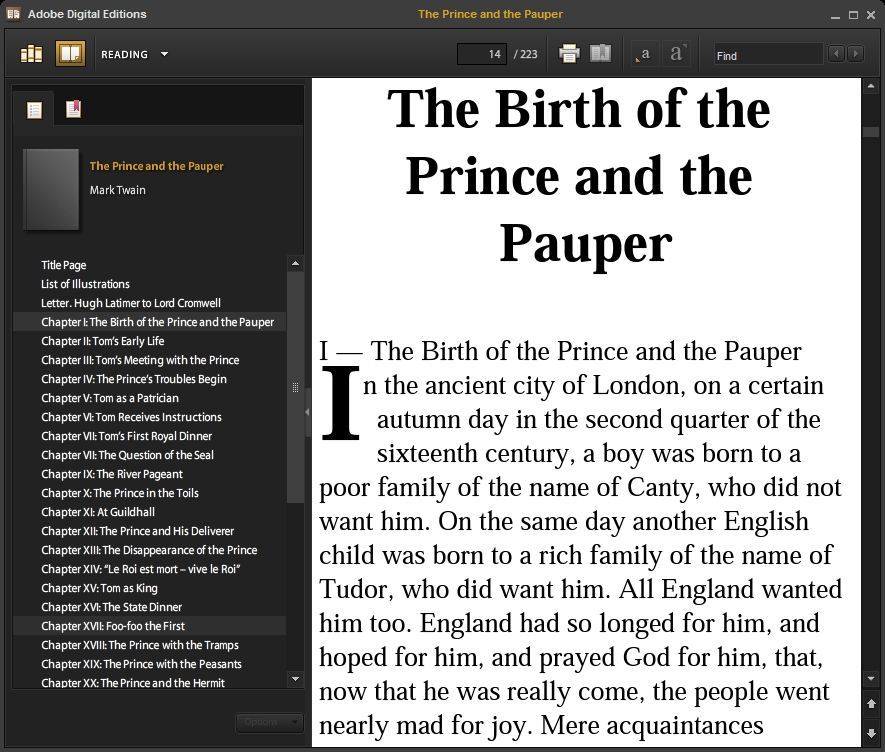Maximize the Adobe Digital Editions window

pyautogui.click(x=853, y=15)
